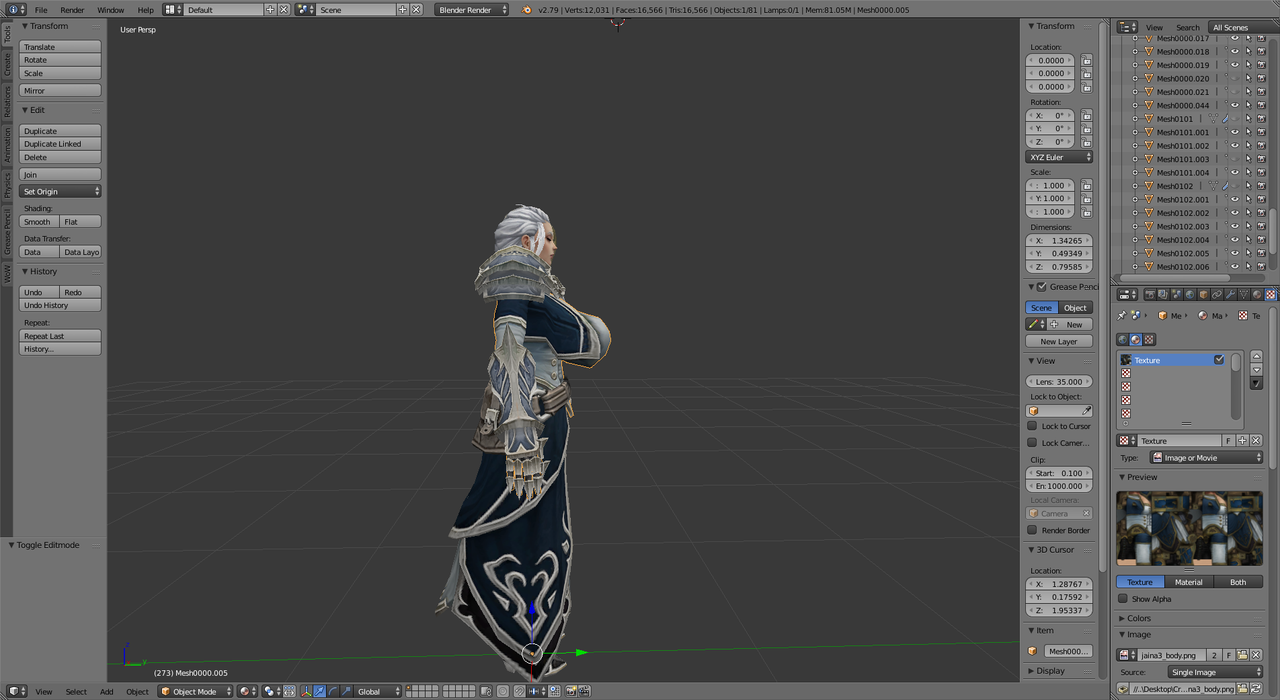Move texture slot down arrow
The width and height of the screenshot is (1280, 700).
1257,370
